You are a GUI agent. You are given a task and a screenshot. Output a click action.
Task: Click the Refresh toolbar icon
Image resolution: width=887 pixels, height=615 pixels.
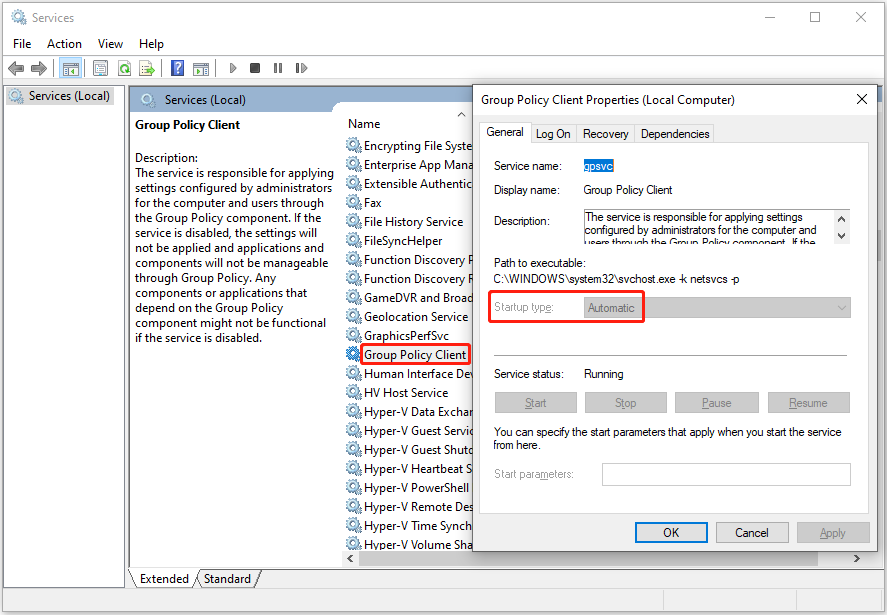coord(124,68)
